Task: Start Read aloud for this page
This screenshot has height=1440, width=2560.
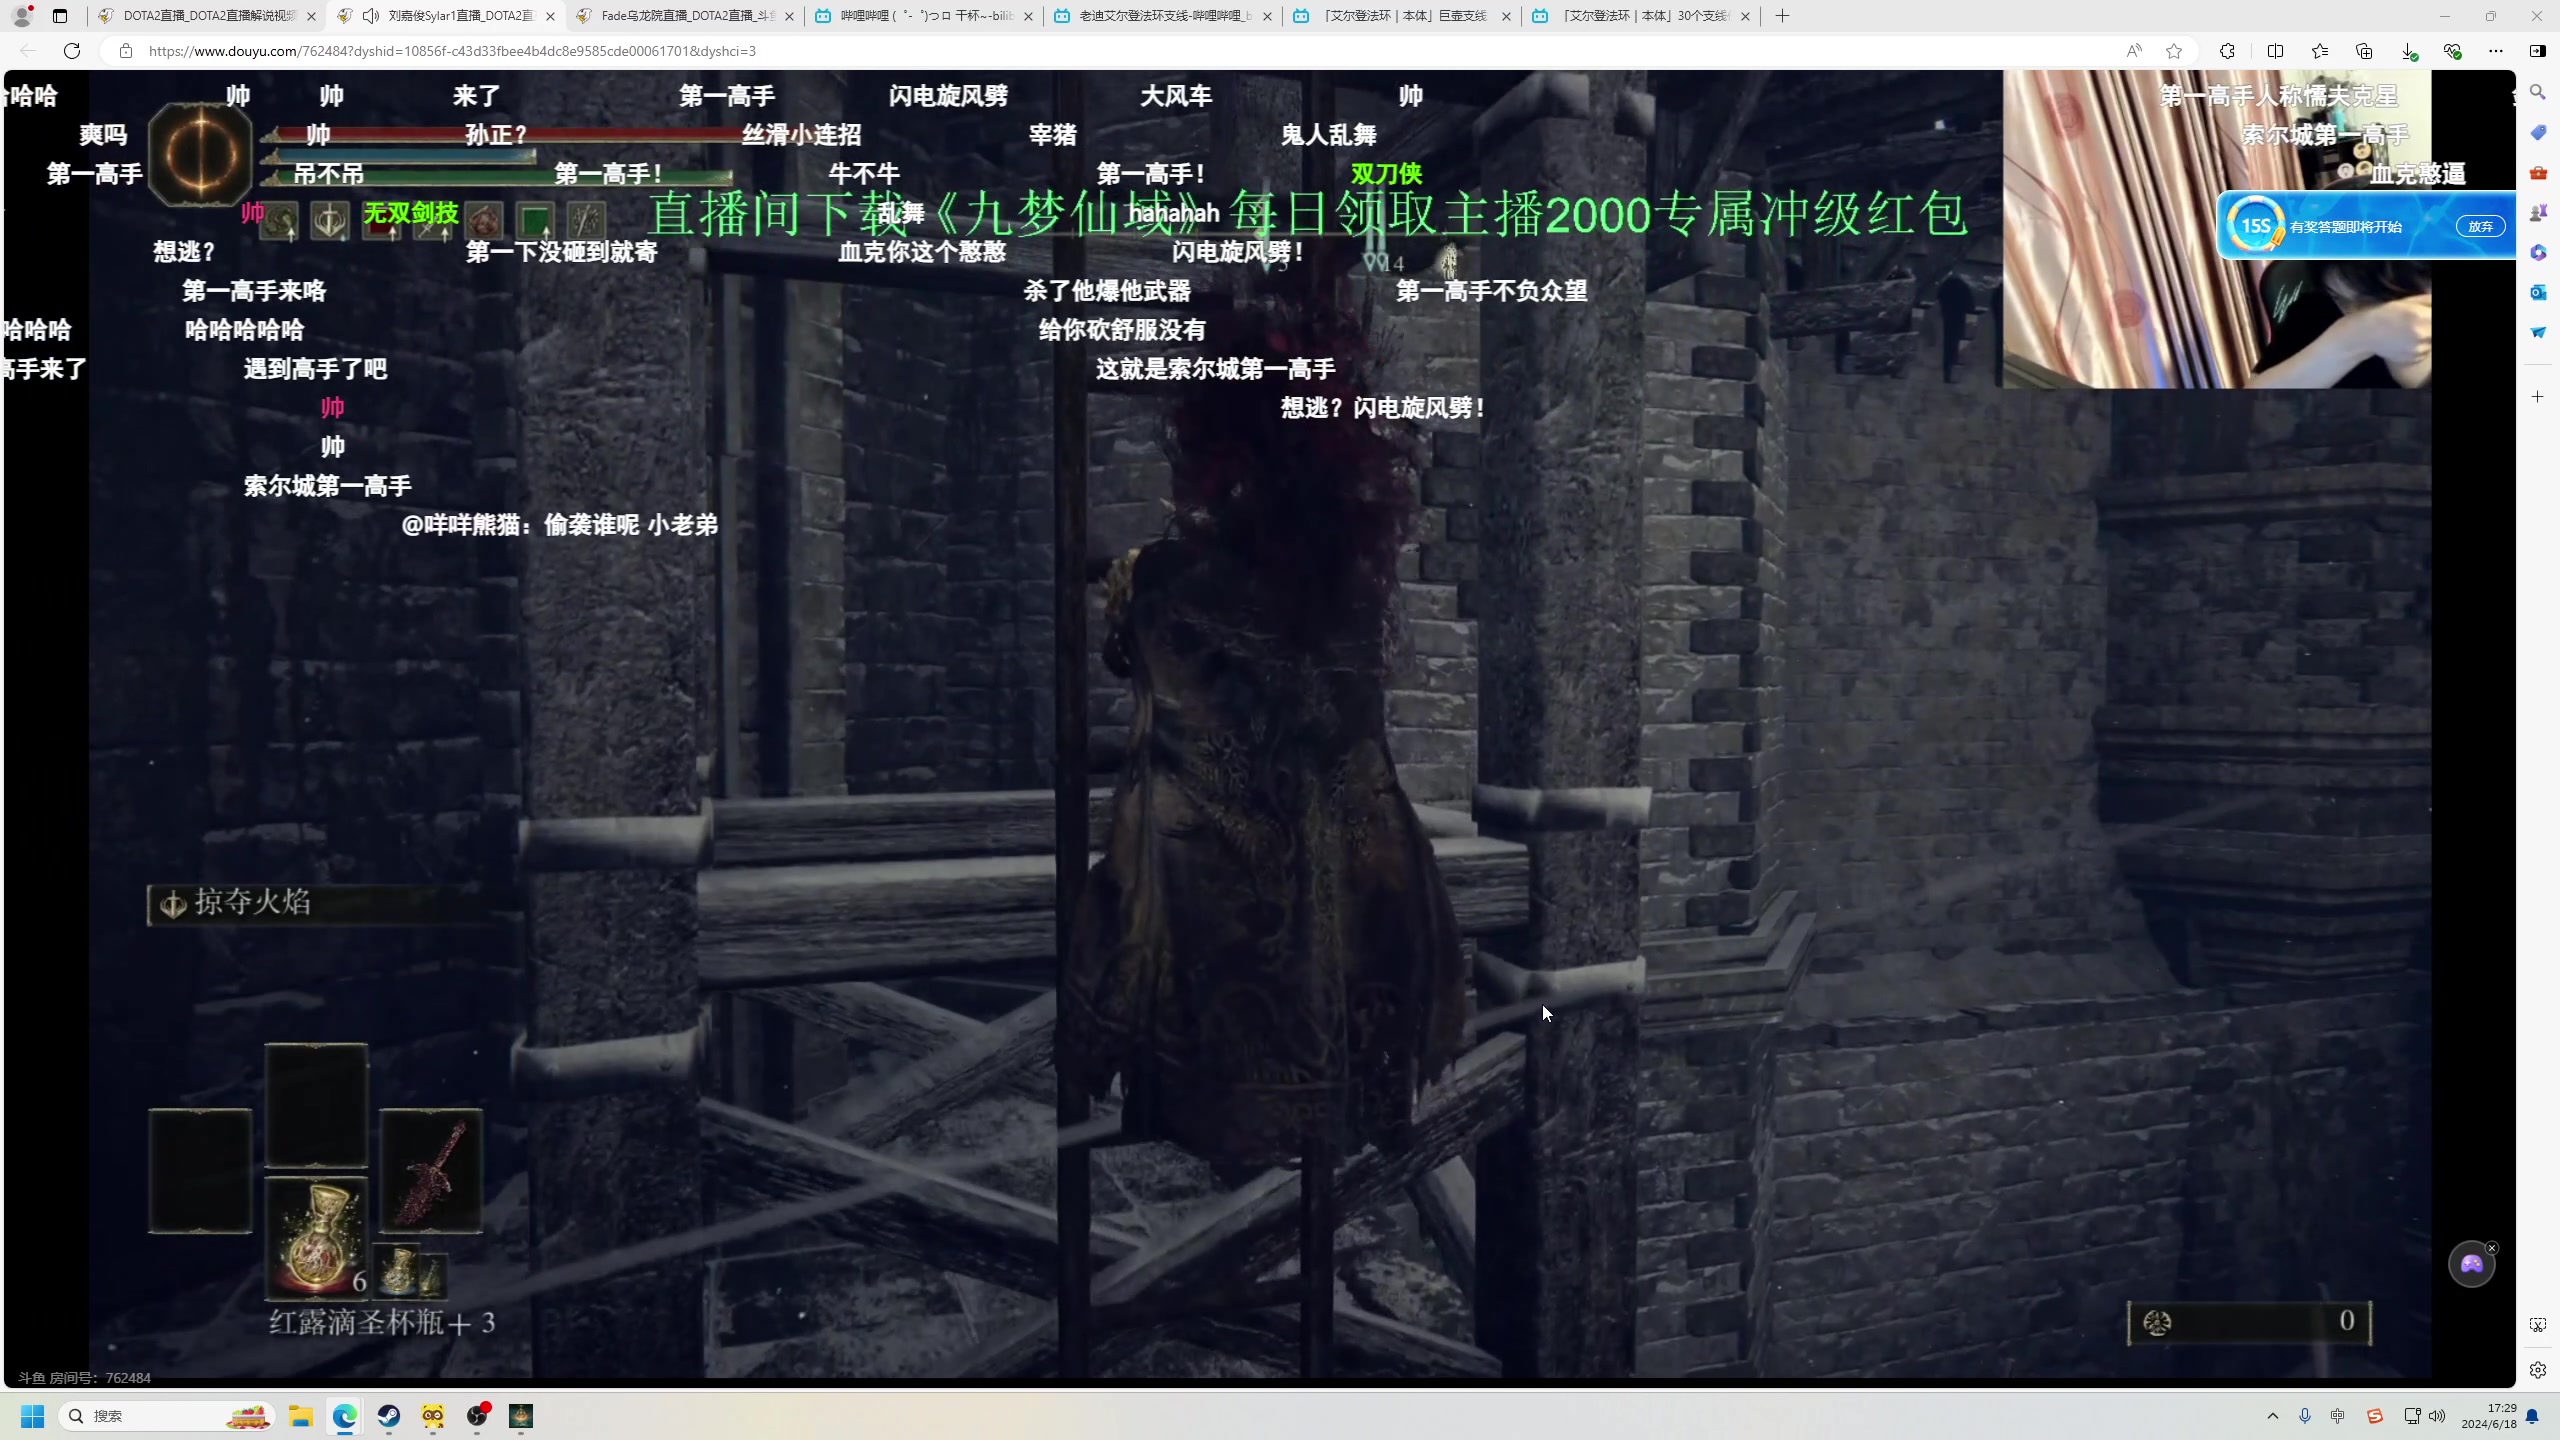Action: pyautogui.click(x=2134, y=51)
